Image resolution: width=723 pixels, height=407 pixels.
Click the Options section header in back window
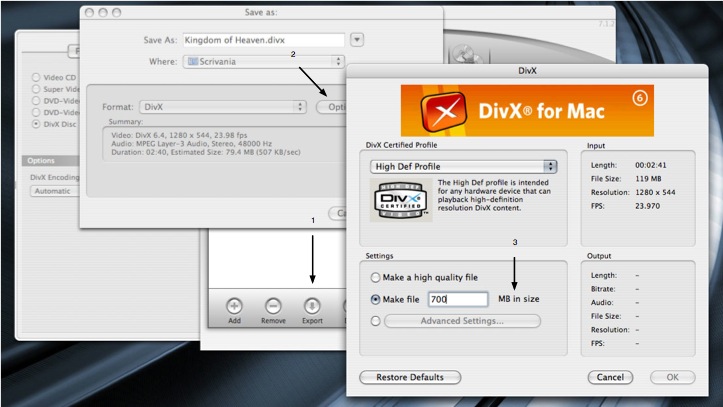click(x=50, y=160)
